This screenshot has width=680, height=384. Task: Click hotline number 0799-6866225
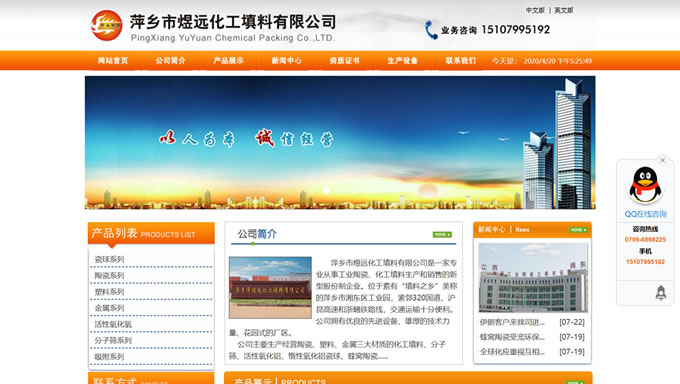tap(645, 240)
